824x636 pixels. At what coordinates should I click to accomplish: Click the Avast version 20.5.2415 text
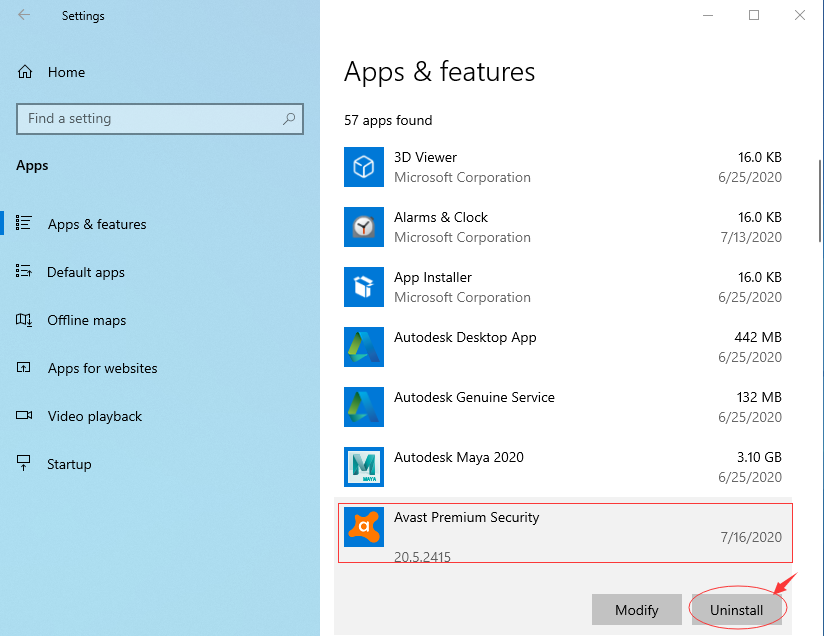pos(423,557)
